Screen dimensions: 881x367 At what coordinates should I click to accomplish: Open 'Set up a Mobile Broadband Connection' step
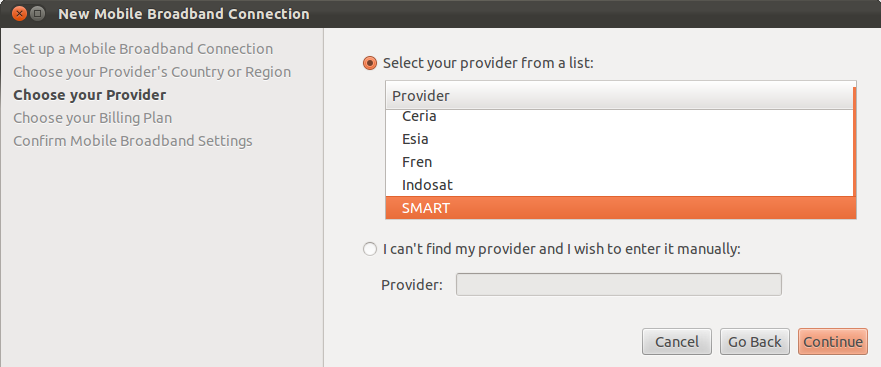(x=143, y=49)
